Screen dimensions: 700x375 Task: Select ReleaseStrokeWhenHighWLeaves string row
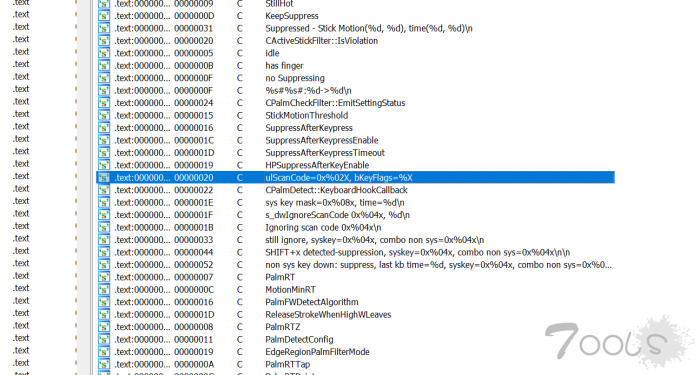tap(355, 315)
